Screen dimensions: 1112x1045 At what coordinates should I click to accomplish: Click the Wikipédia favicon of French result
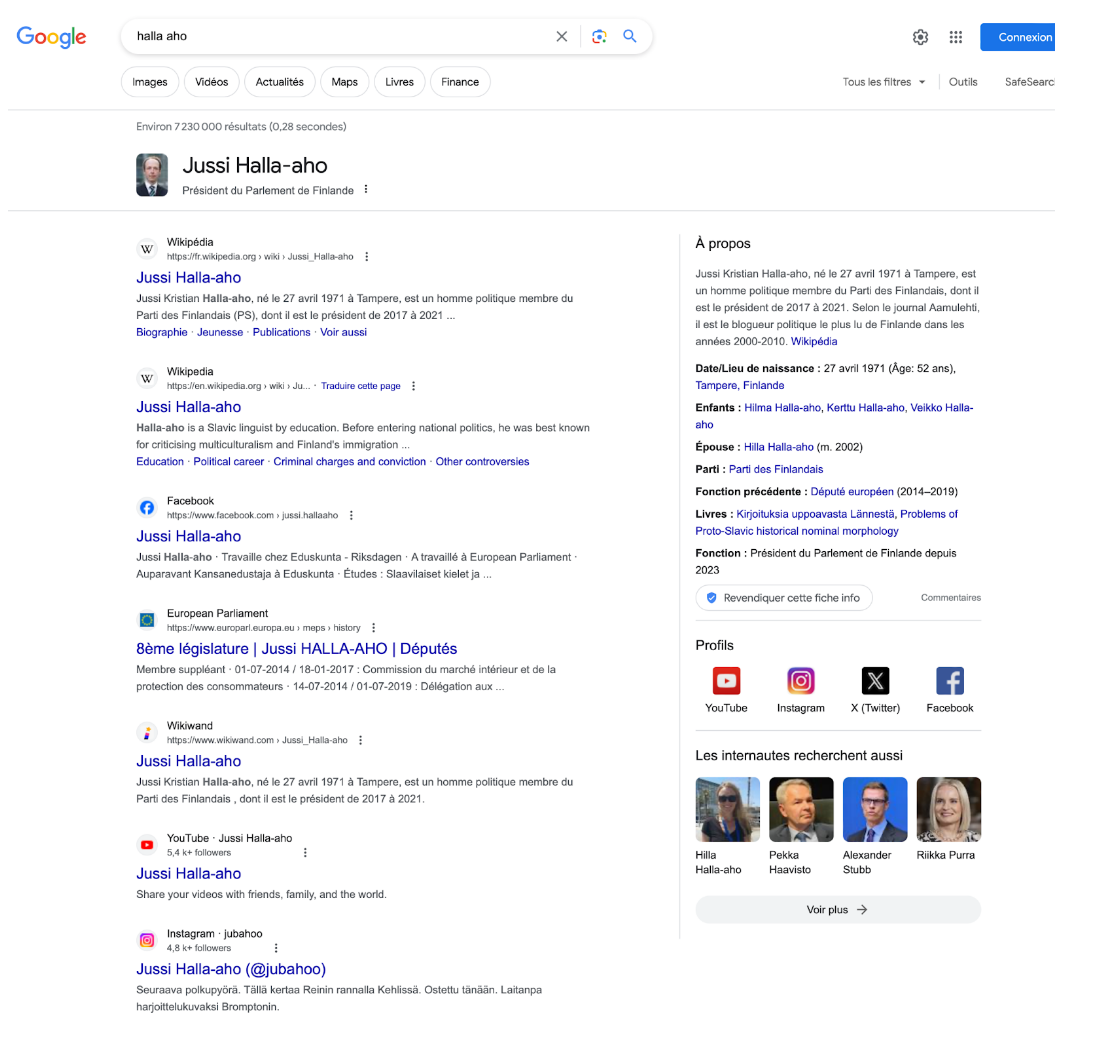(147, 249)
